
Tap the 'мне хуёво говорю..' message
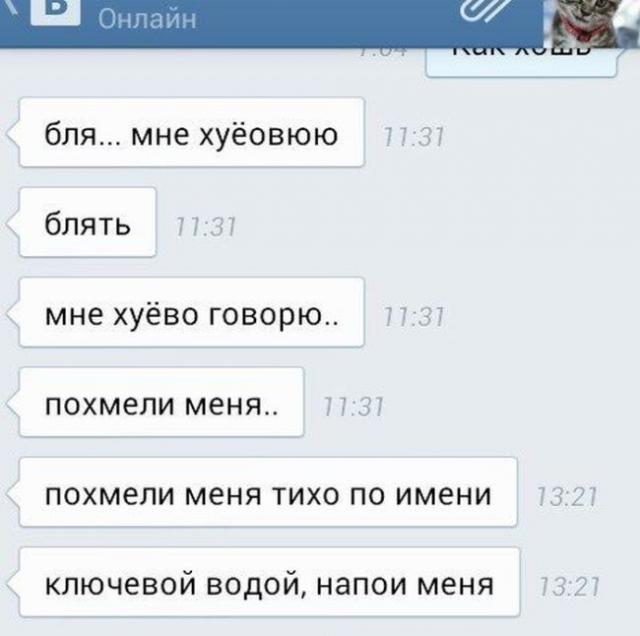coord(192,312)
